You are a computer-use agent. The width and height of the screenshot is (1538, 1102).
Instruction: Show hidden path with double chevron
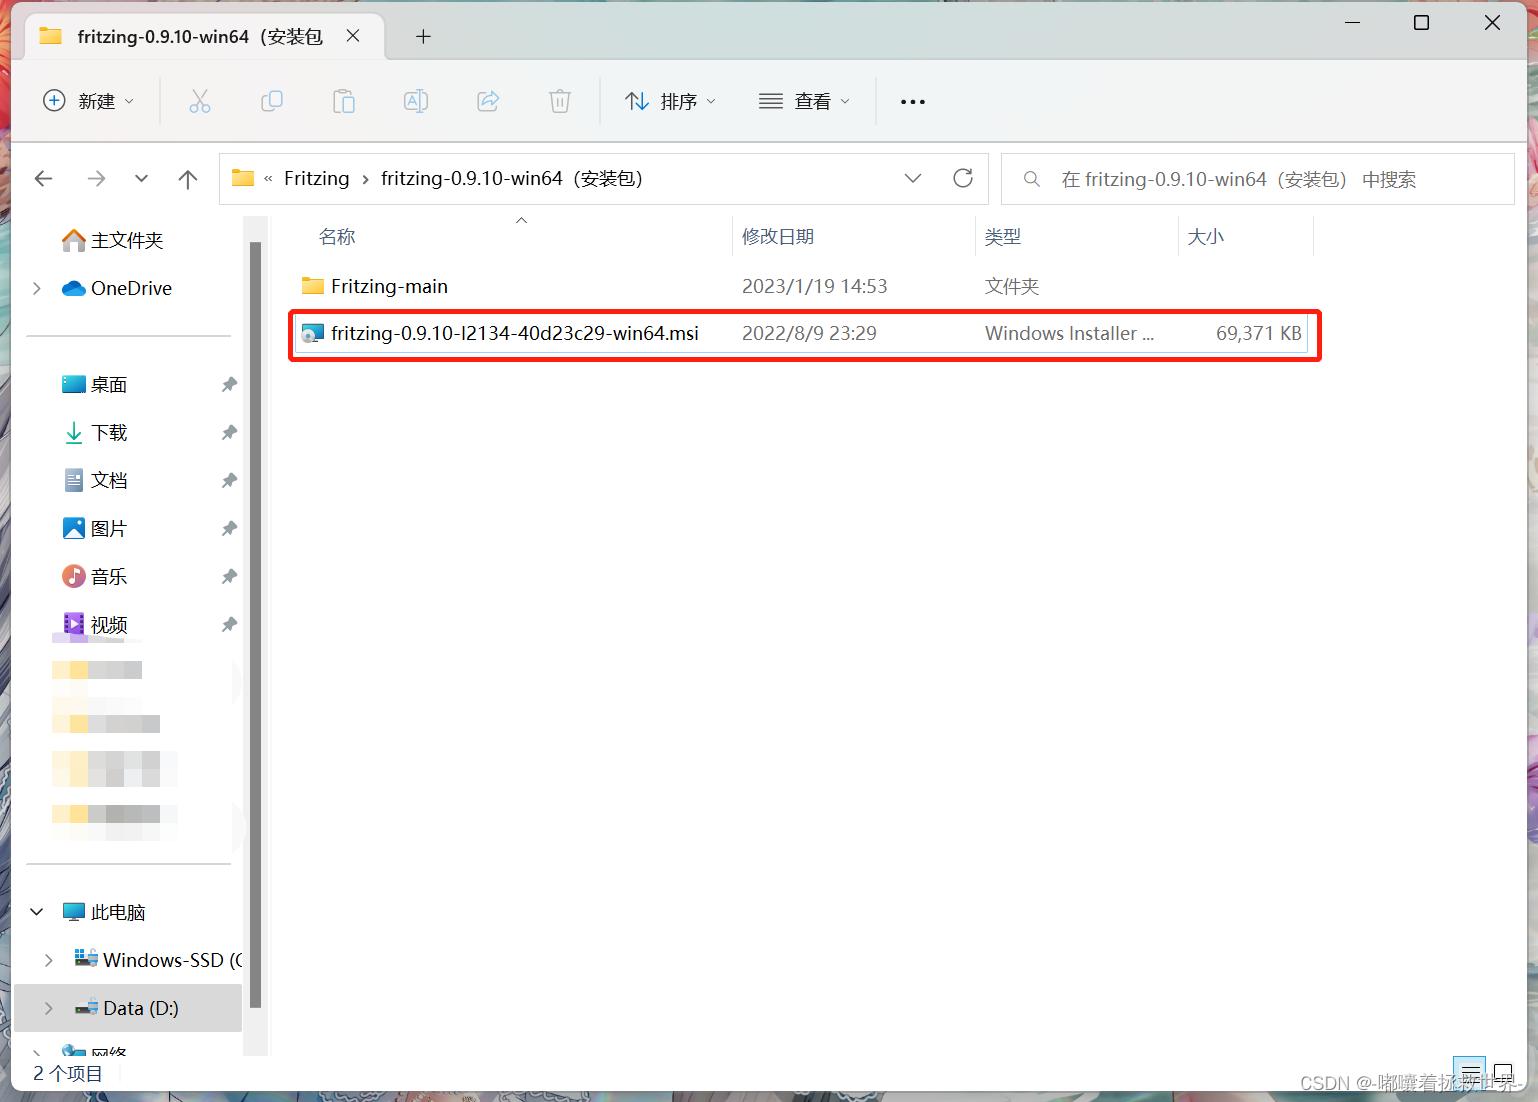coord(268,179)
